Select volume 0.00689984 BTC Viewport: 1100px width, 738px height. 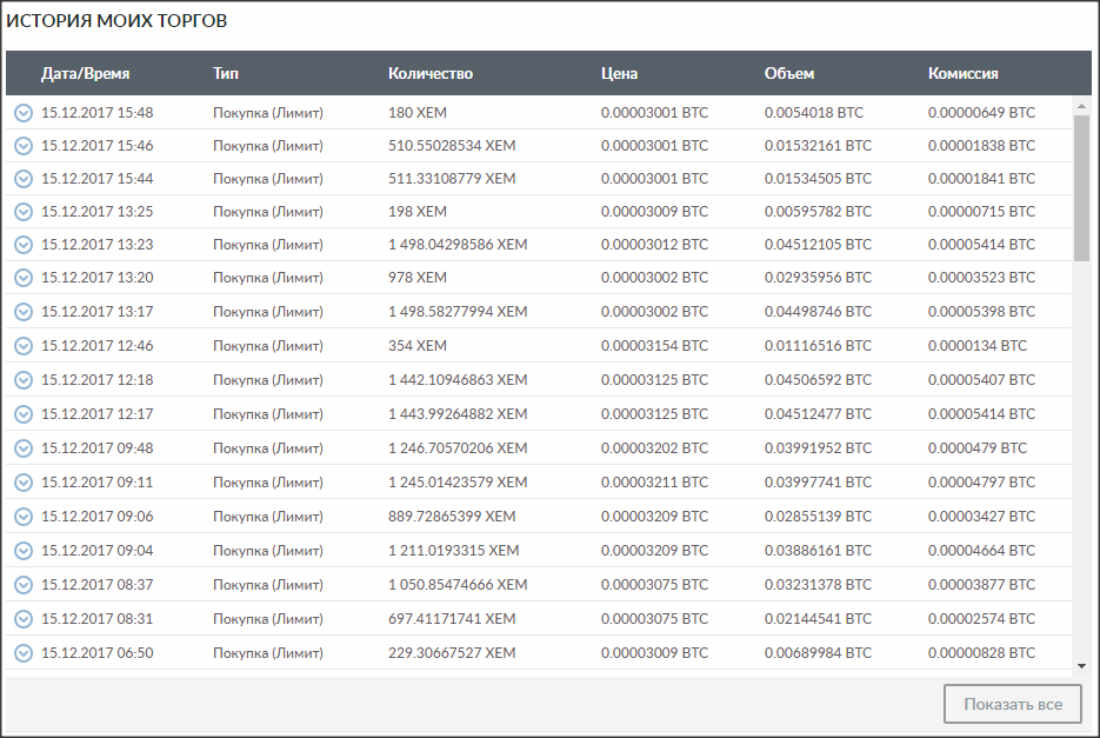(818, 653)
